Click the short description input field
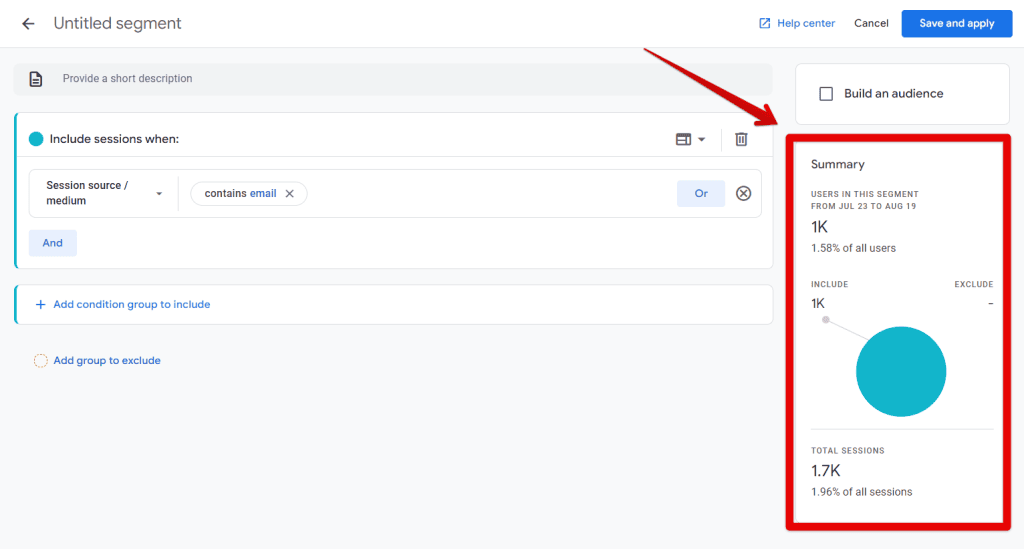1024x549 pixels. [x=400, y=79]
